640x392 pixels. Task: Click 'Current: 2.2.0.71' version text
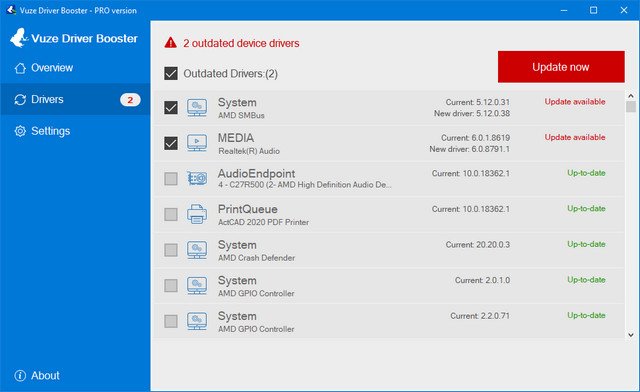pyautogui.click(x=480, y=316)
